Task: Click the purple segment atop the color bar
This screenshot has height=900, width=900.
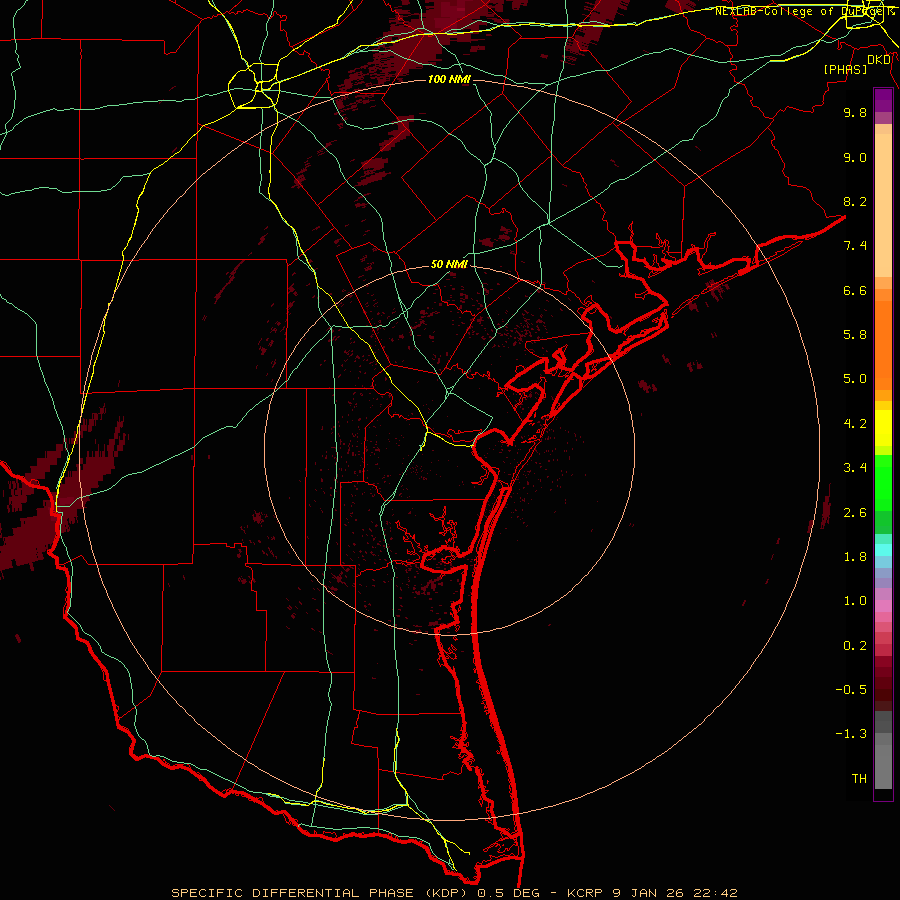Action: (x=883, y=100)
